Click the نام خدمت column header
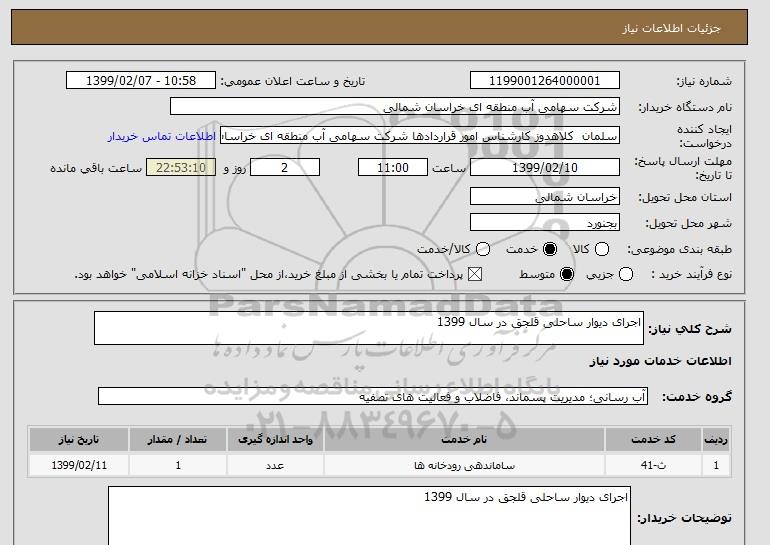The width and height of the screenshot is (770, 545). pos(464,439)
